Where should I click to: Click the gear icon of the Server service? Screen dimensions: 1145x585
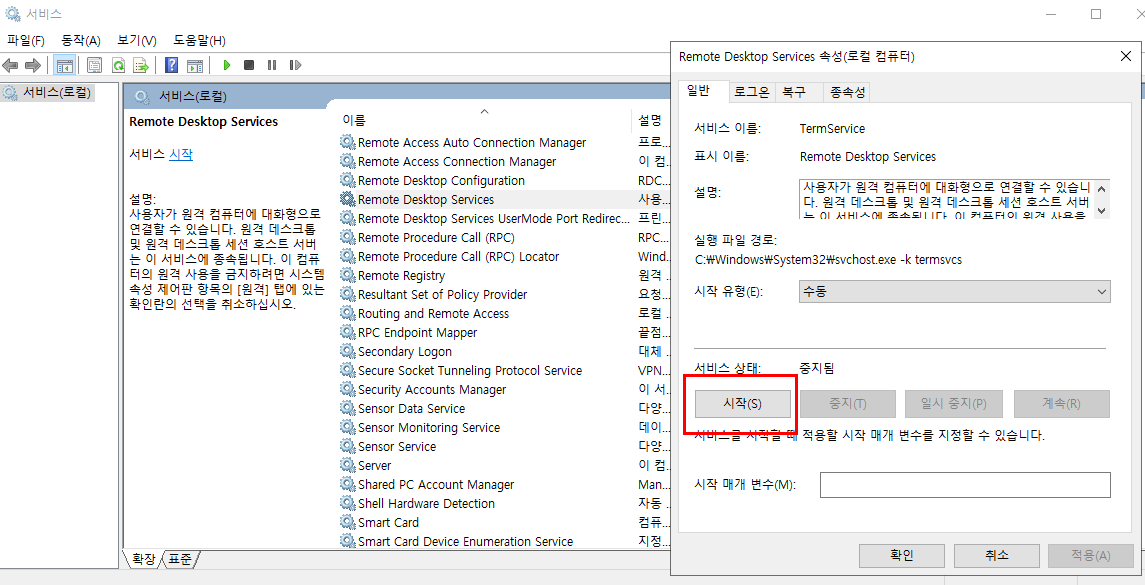pos(348,465)
